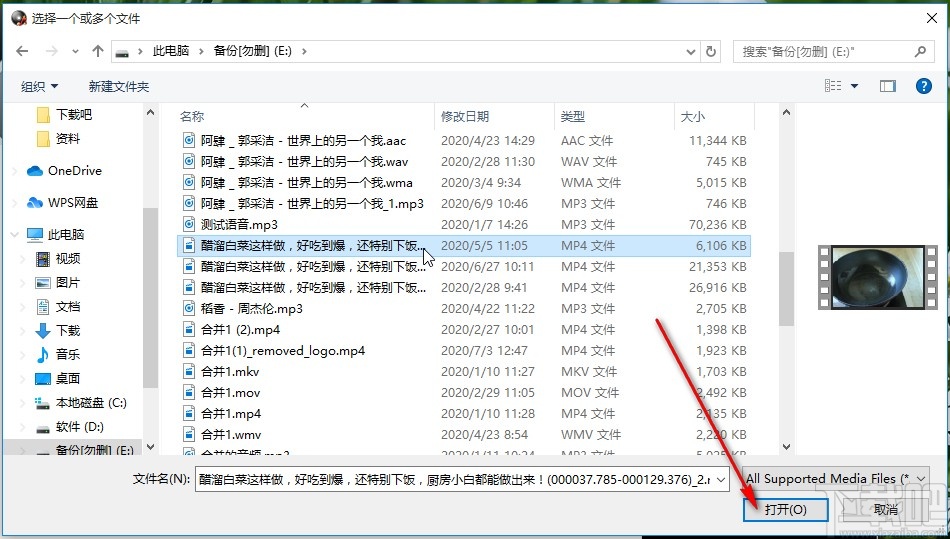The width and height of the screenshot is (950, 539).
Task: Open the All Supported Media Files filter
Action: 836,478
